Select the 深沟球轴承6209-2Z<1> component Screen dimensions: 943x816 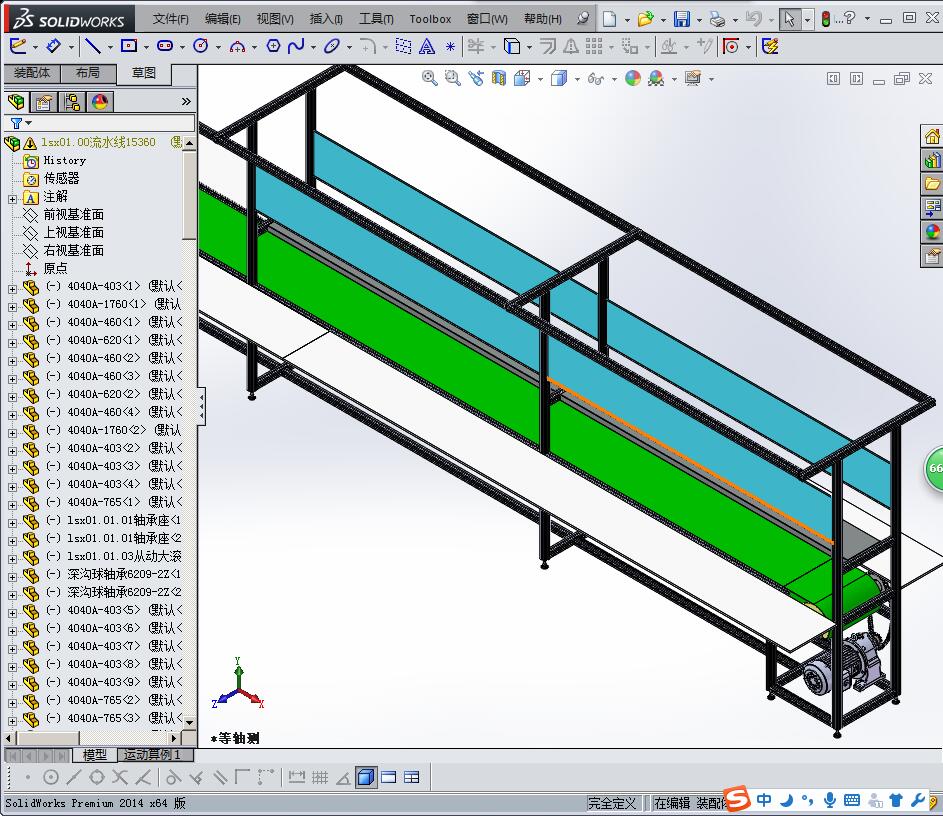pyautogui.click(x=124, y=574)
